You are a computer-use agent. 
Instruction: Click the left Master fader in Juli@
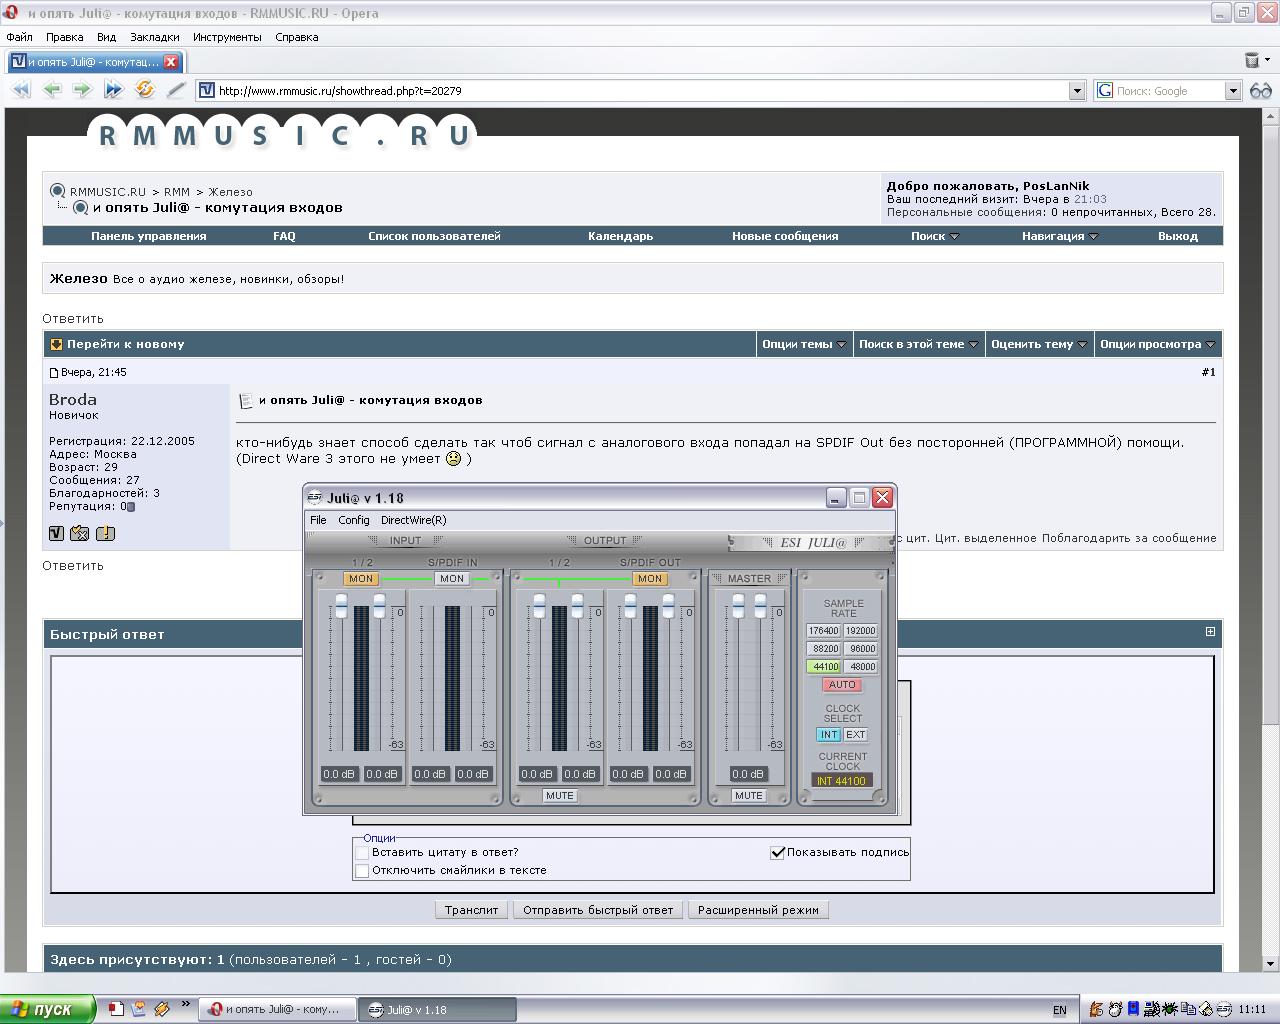738,605
